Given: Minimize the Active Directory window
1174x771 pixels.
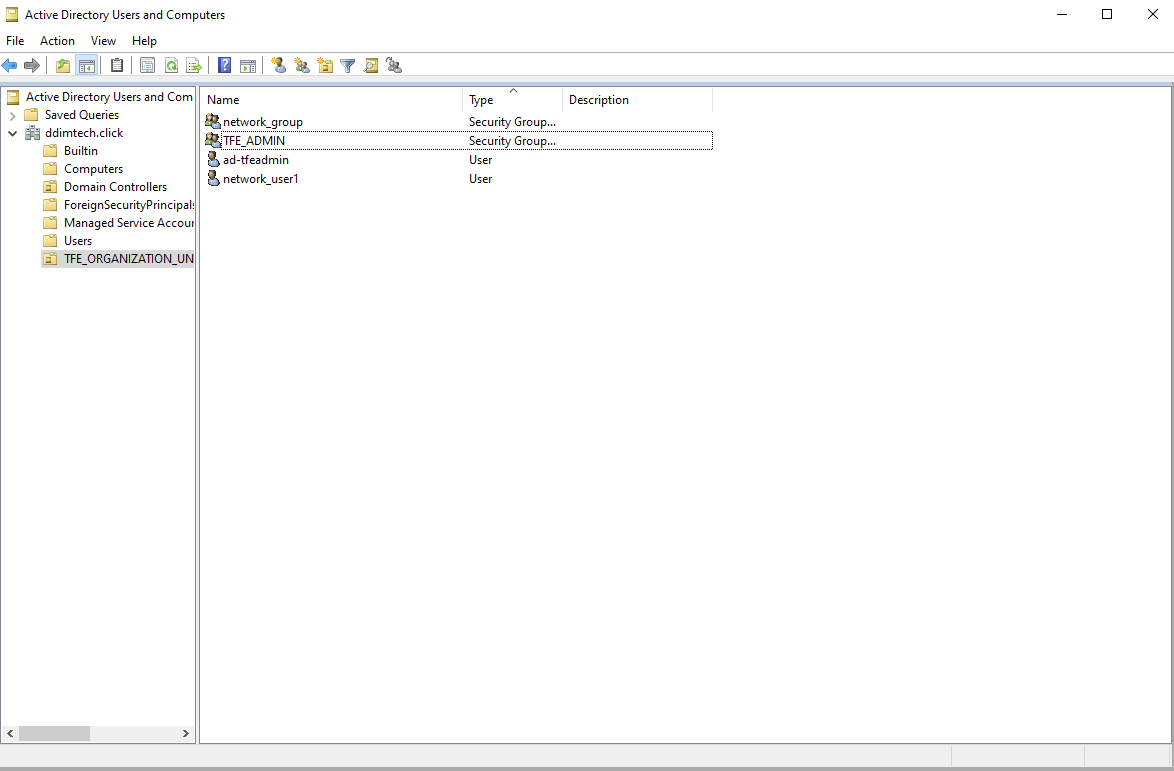Looking at the screenshot, I should point(1062,14).
